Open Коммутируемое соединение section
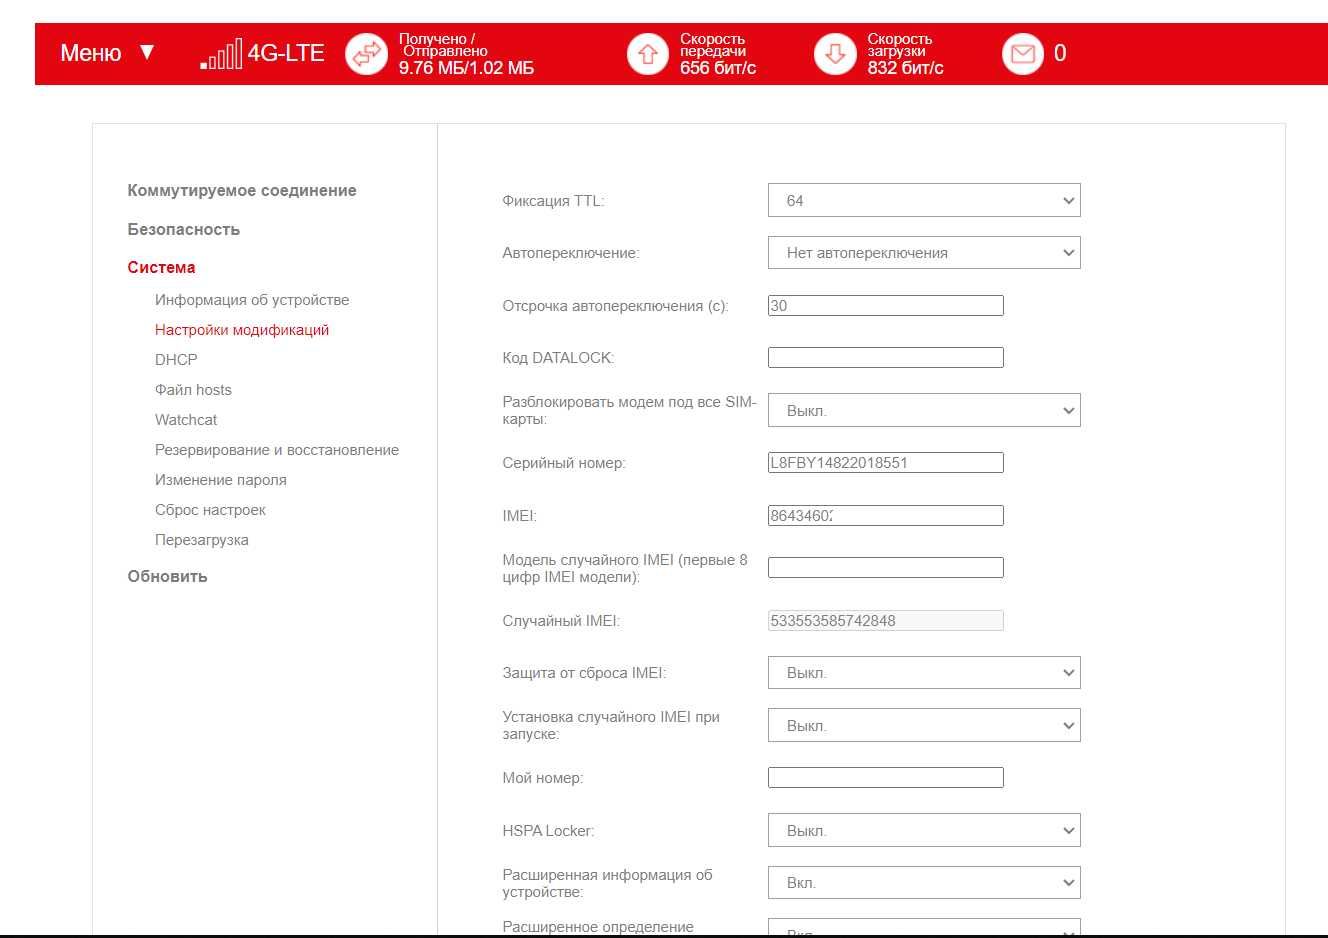Screen dimensions: 1328x938 click(242, 190)
